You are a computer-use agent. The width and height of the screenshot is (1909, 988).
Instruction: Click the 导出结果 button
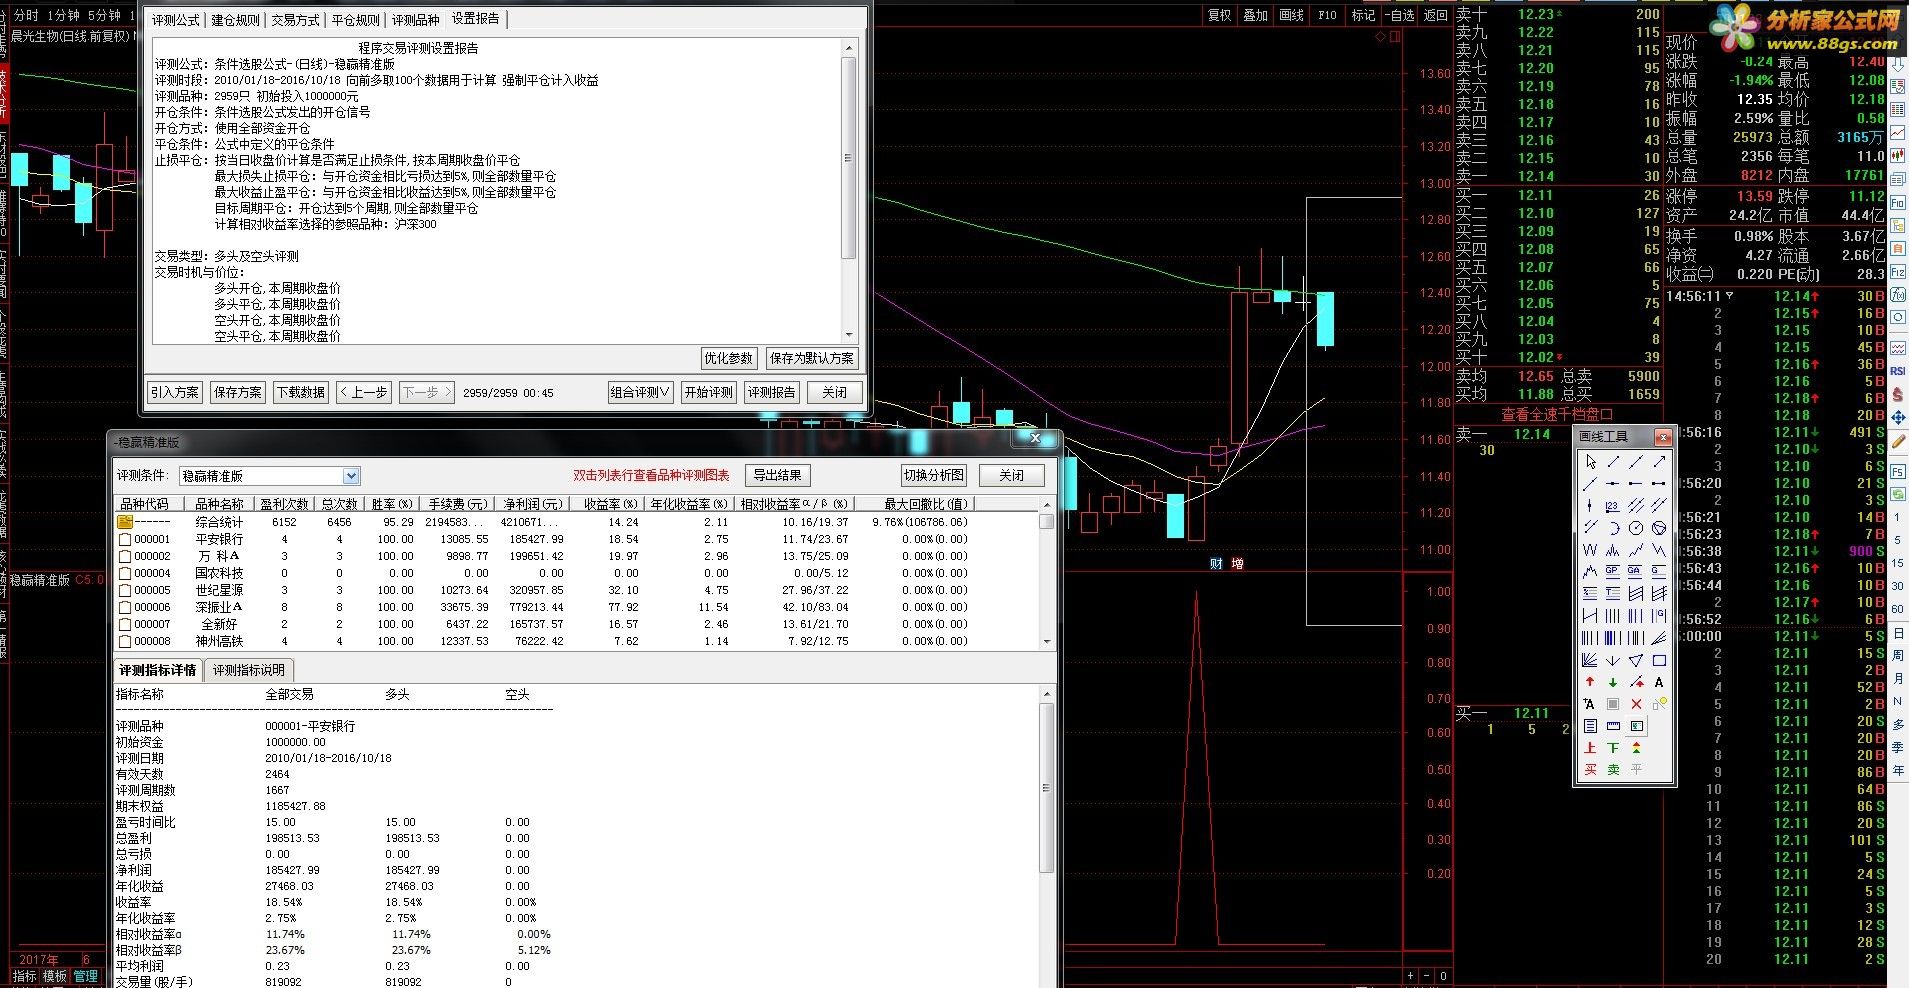(x=778, y=475)
